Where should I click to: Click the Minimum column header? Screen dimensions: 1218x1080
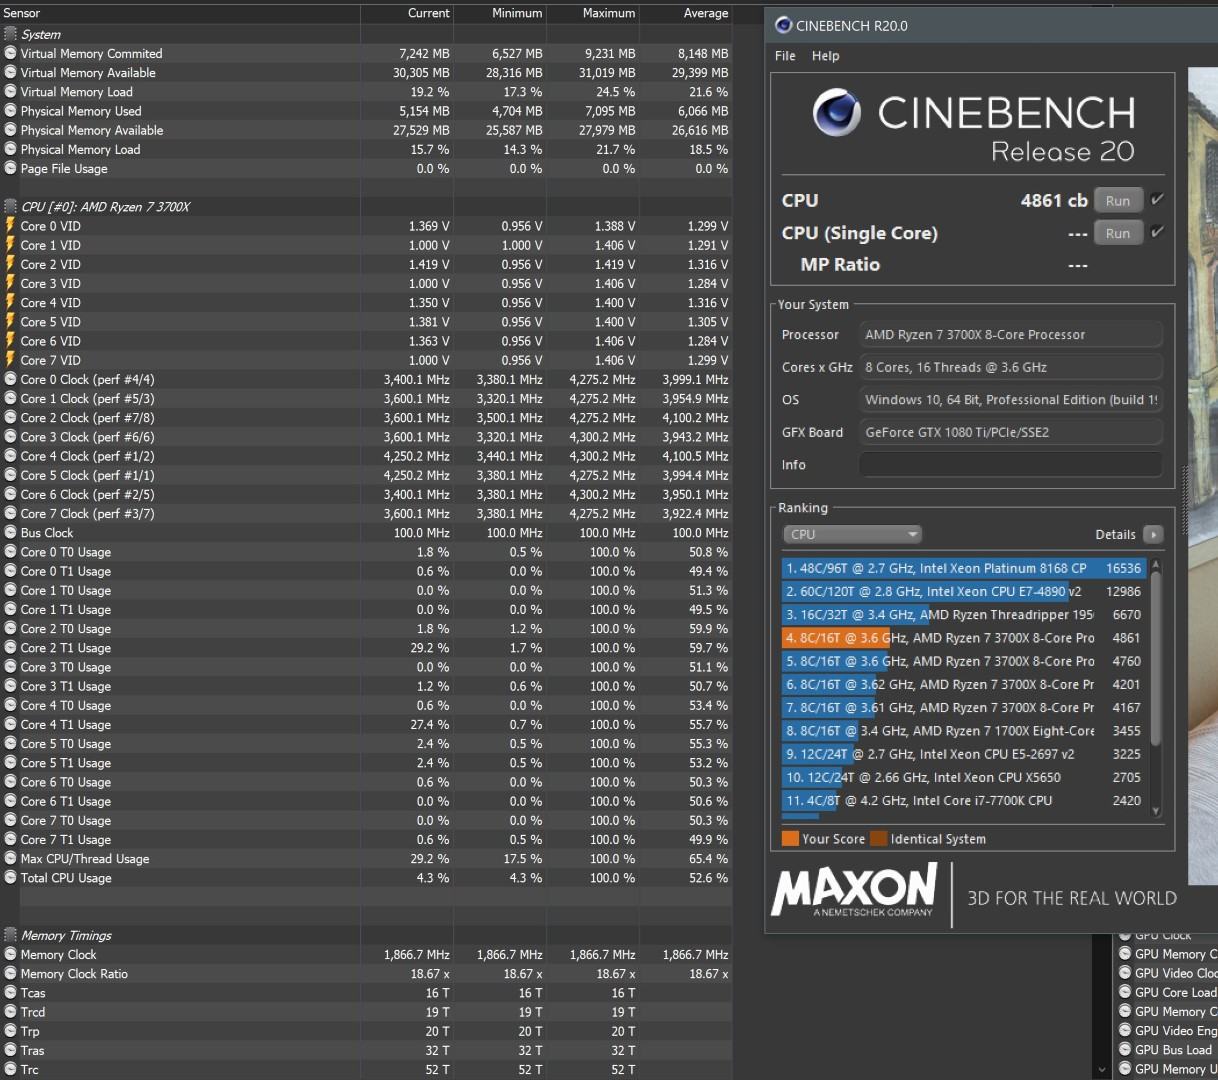click(x=500, y=13)
